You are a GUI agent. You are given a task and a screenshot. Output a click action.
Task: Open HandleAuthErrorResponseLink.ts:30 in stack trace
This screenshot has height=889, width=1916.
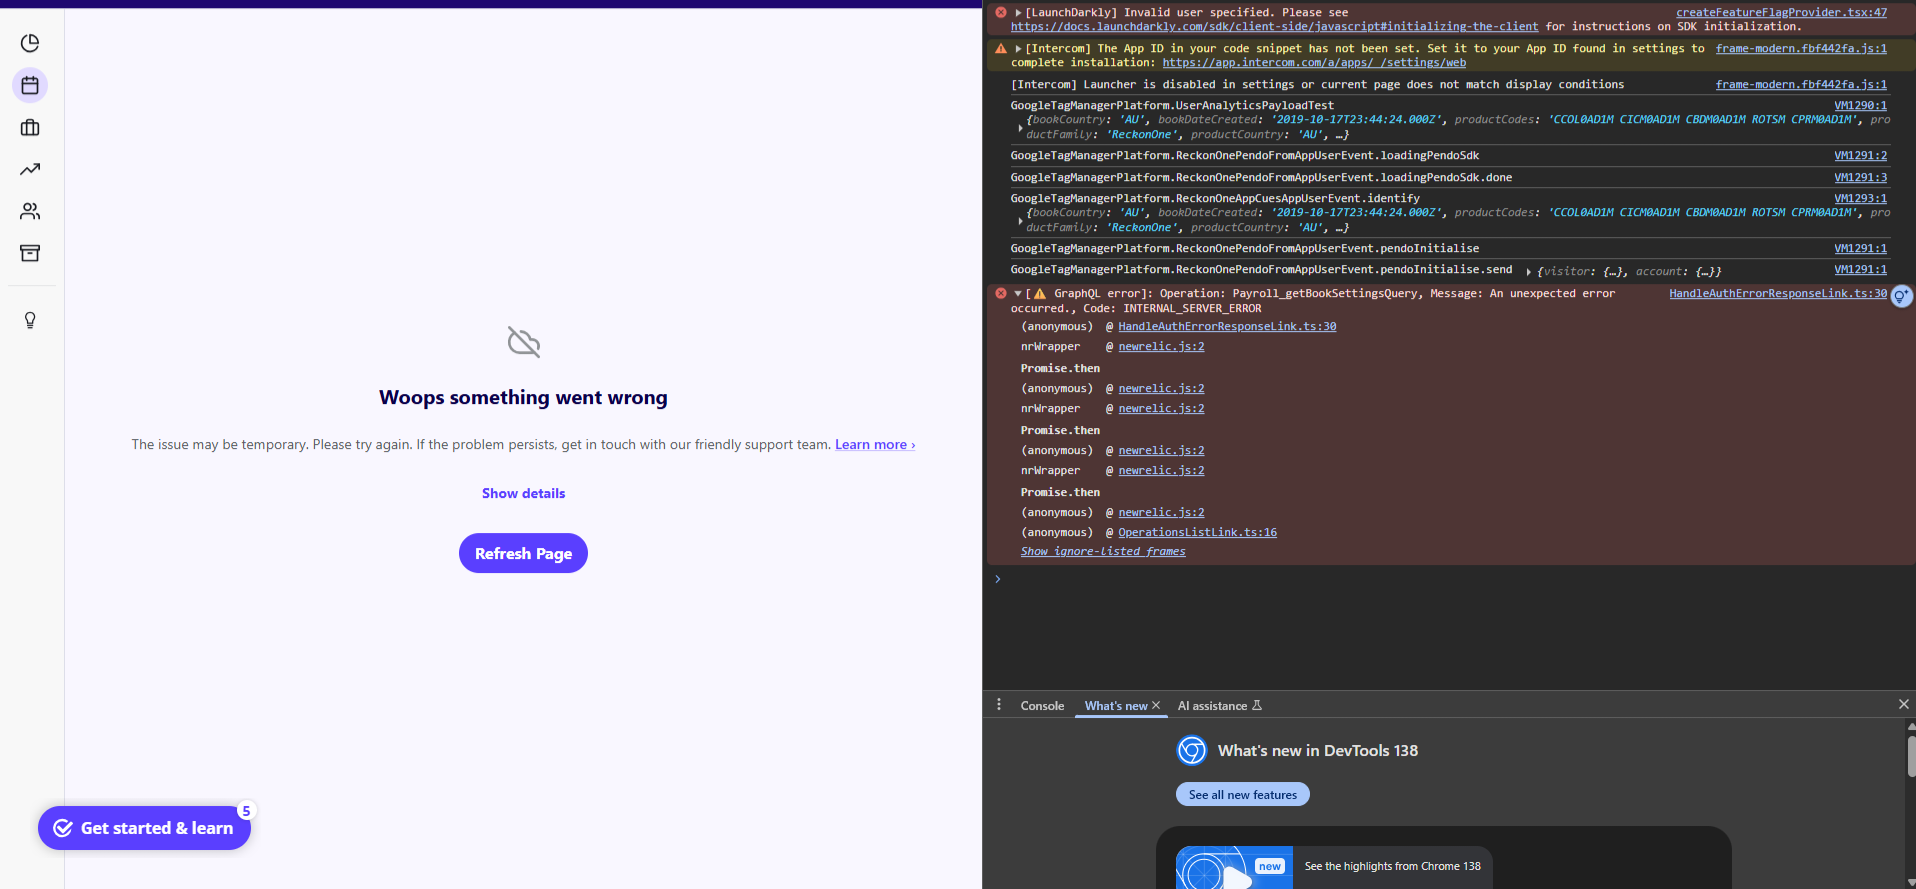[1227, 327]
